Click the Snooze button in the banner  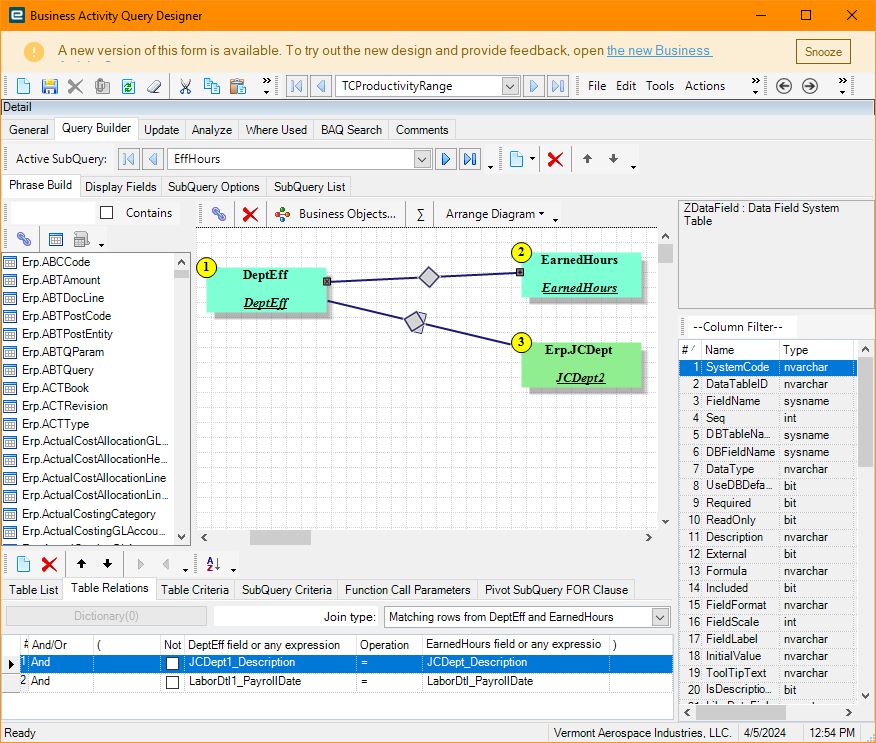[823, 52]
